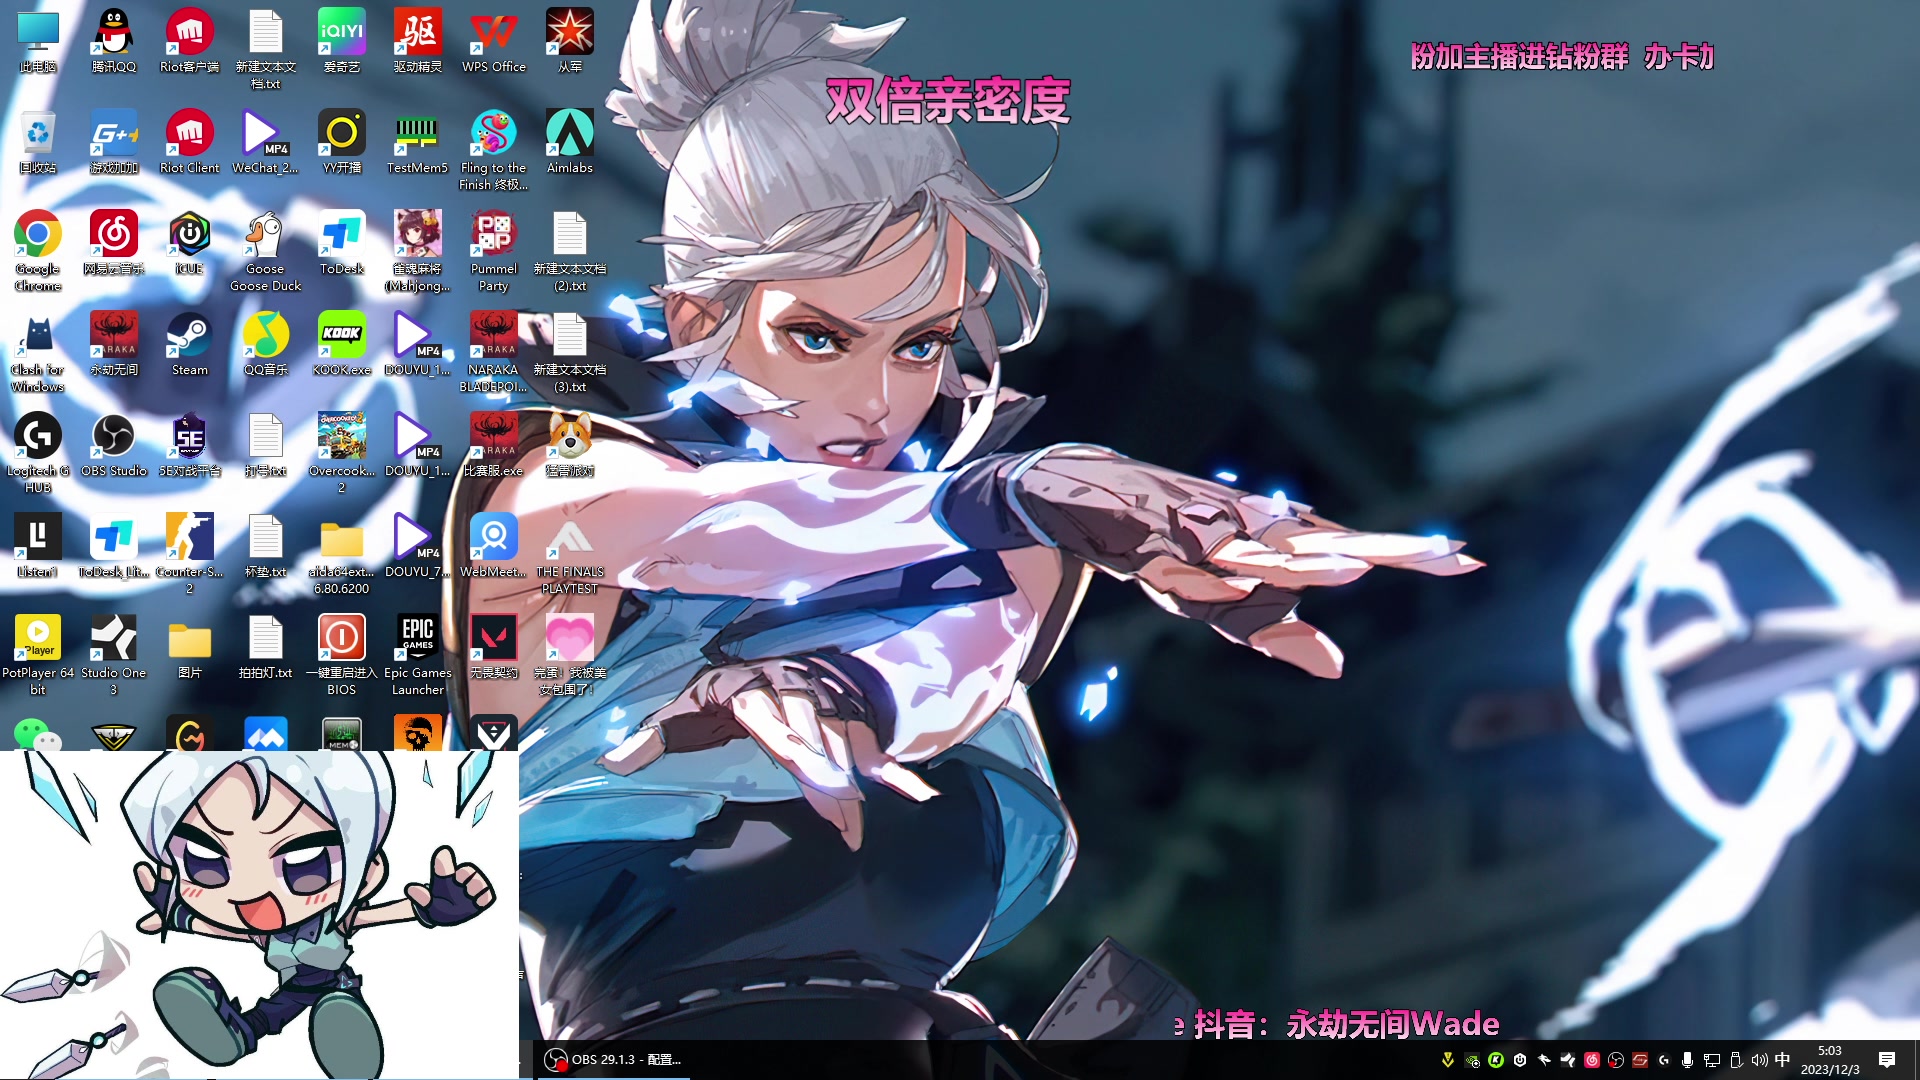1920x1080 pixels.
Task: Open PotPlayer 64 bit shortcut
Action: 38,655
